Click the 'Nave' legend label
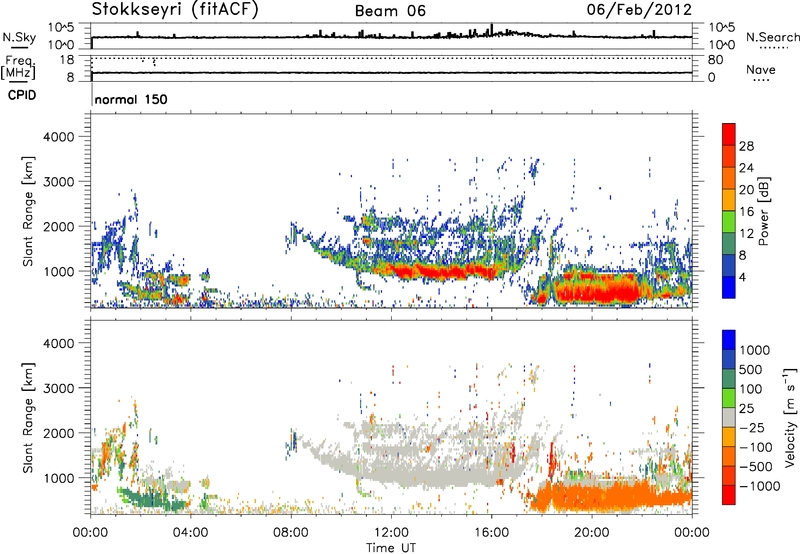The width and height of the screenshot is (800, 554). 761,69
